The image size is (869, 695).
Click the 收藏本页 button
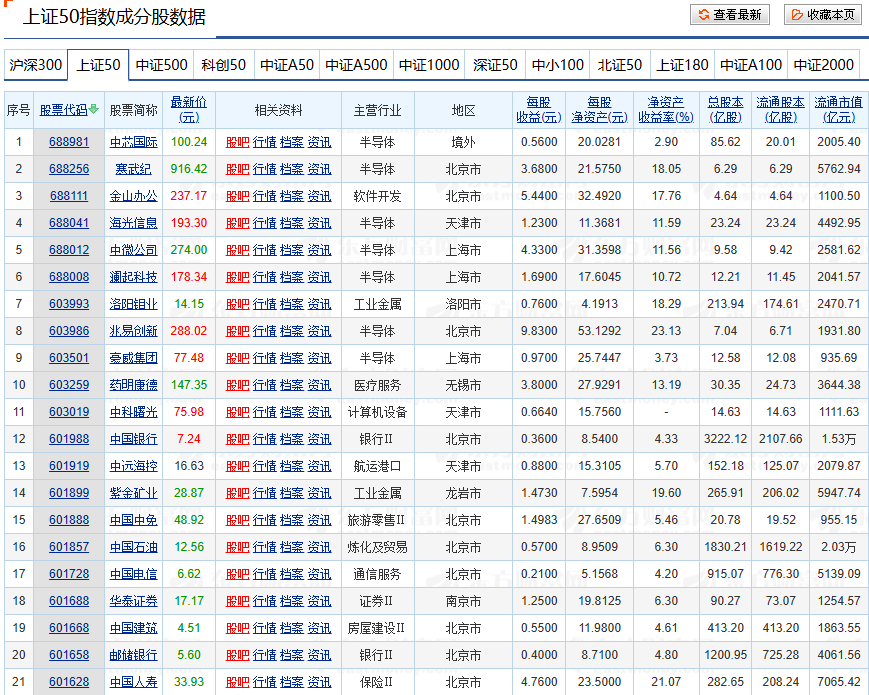click(x=823, y=14)
